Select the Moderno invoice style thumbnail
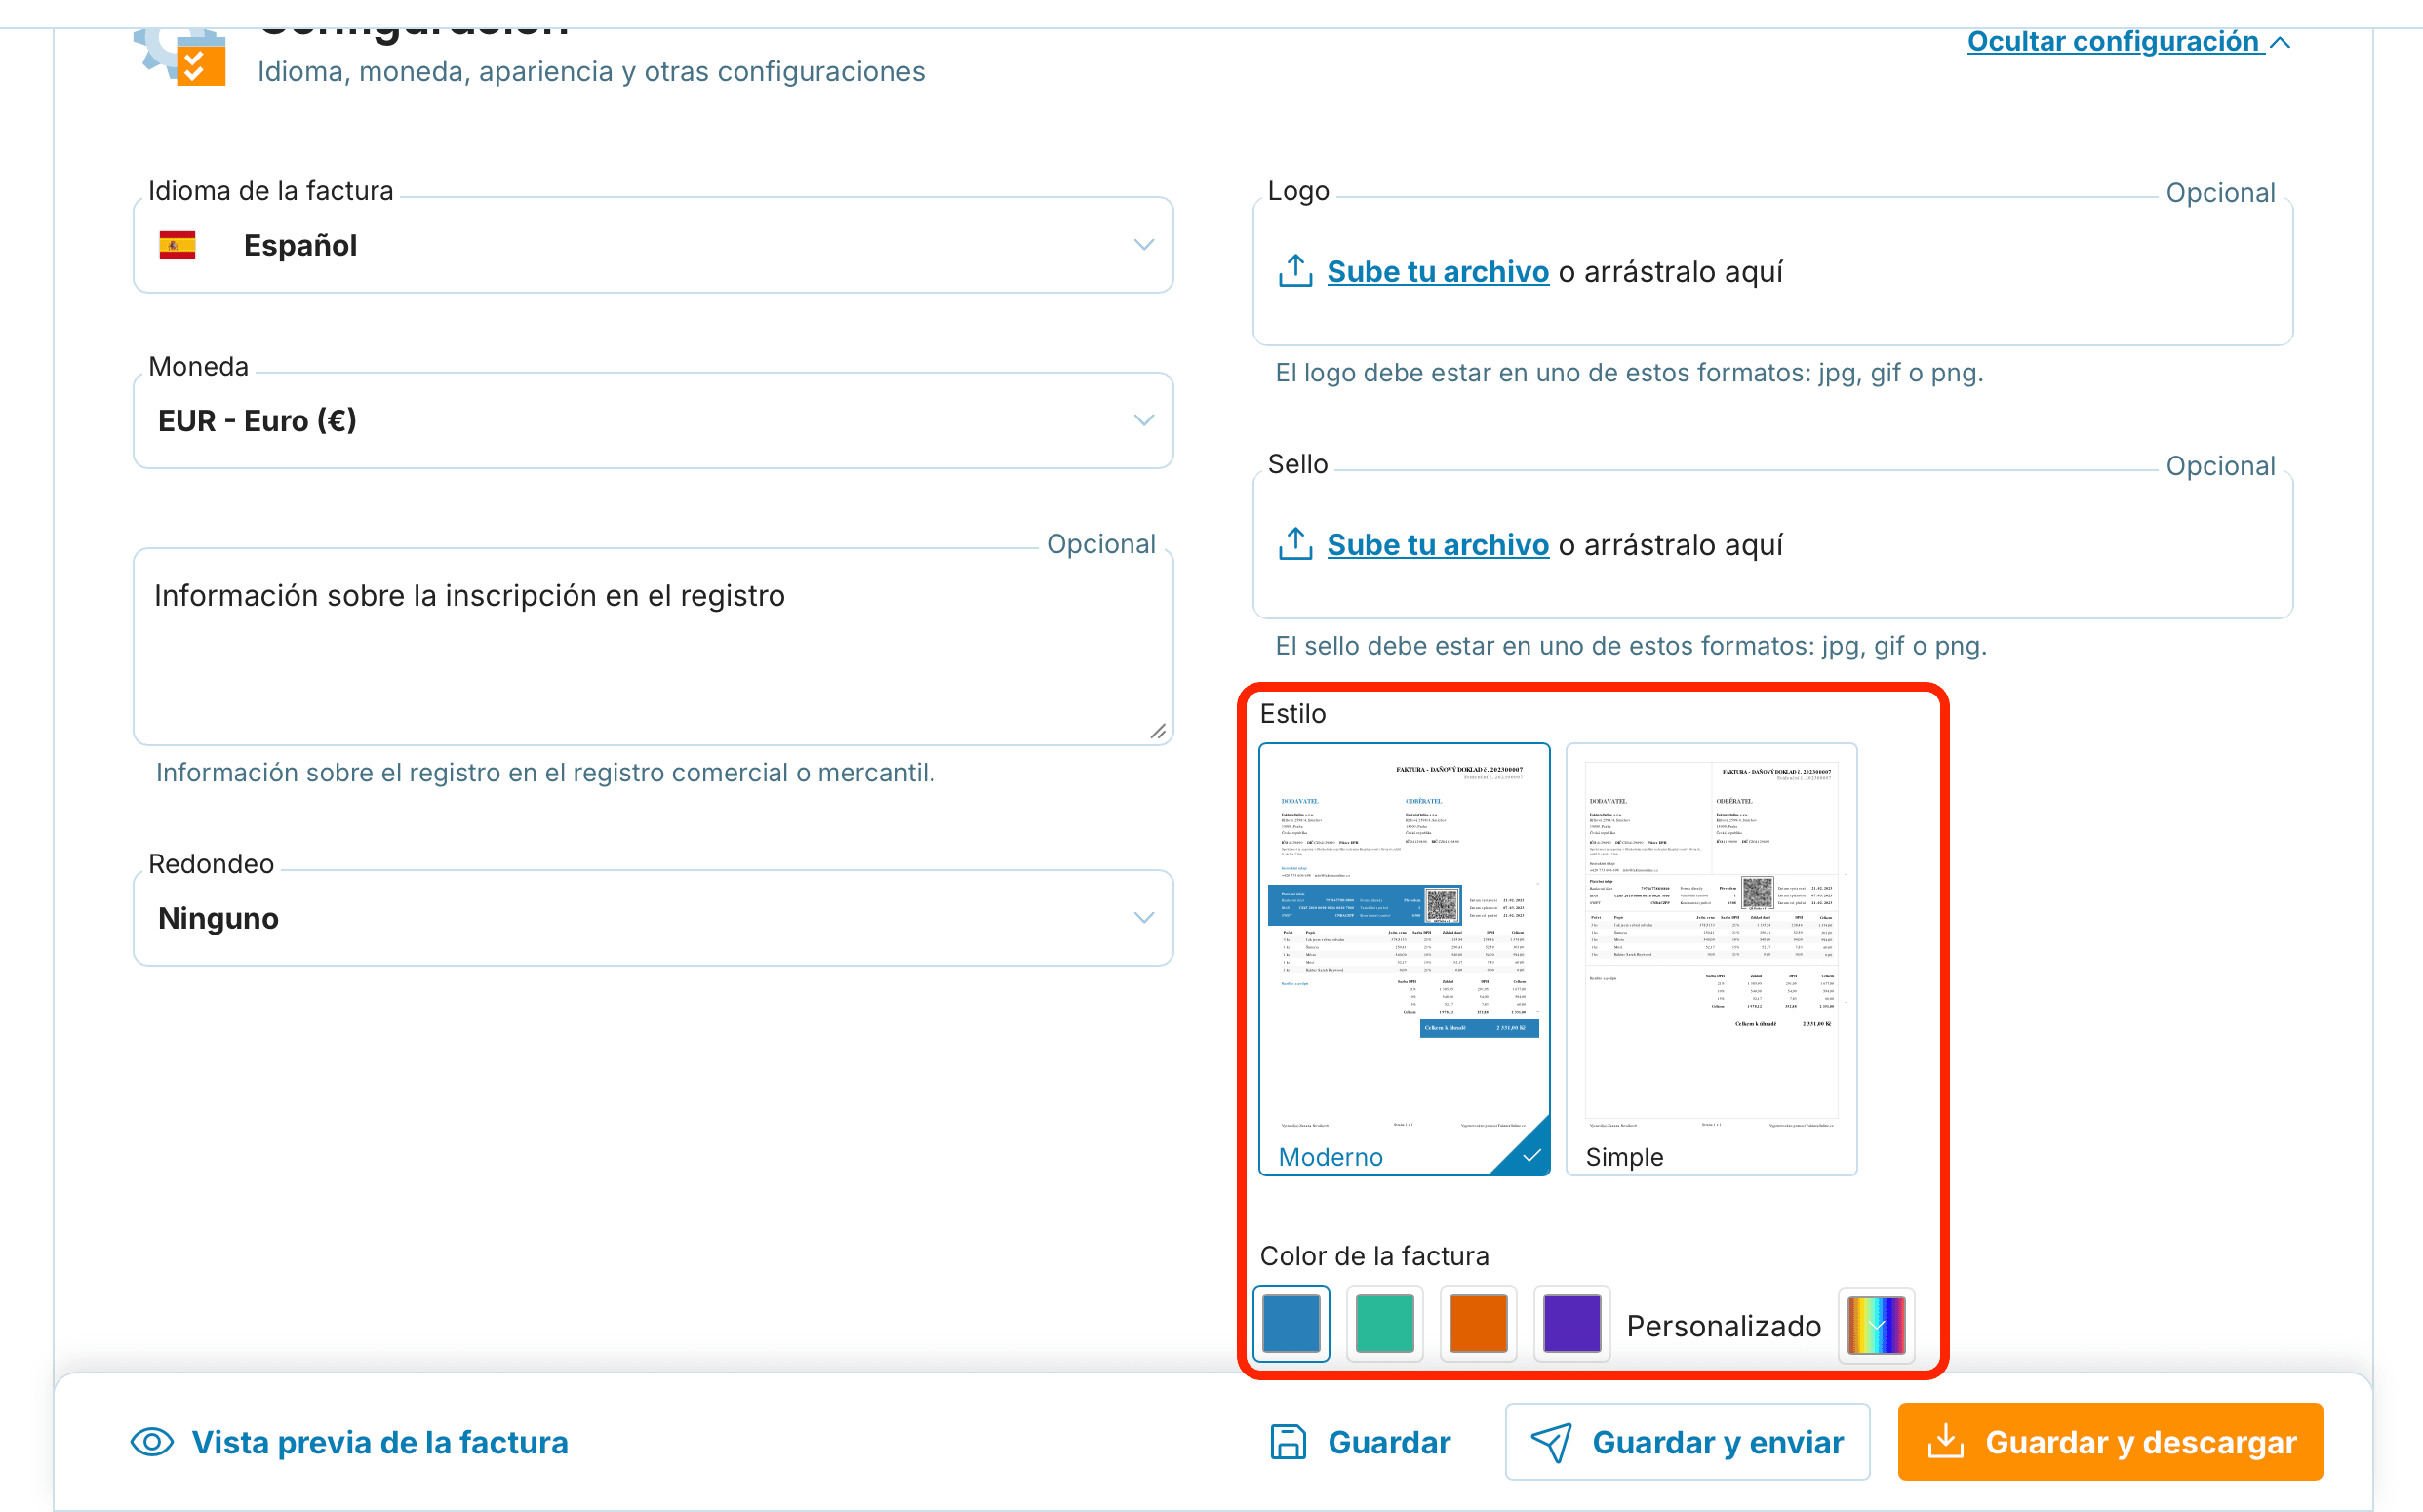The height and width of the screenshot is (1512, 2423). pos(1404,959)
